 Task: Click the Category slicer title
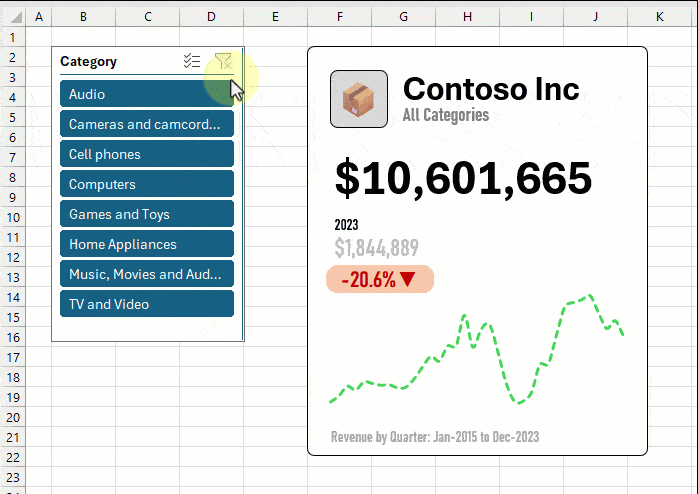[x=89, y=61]
